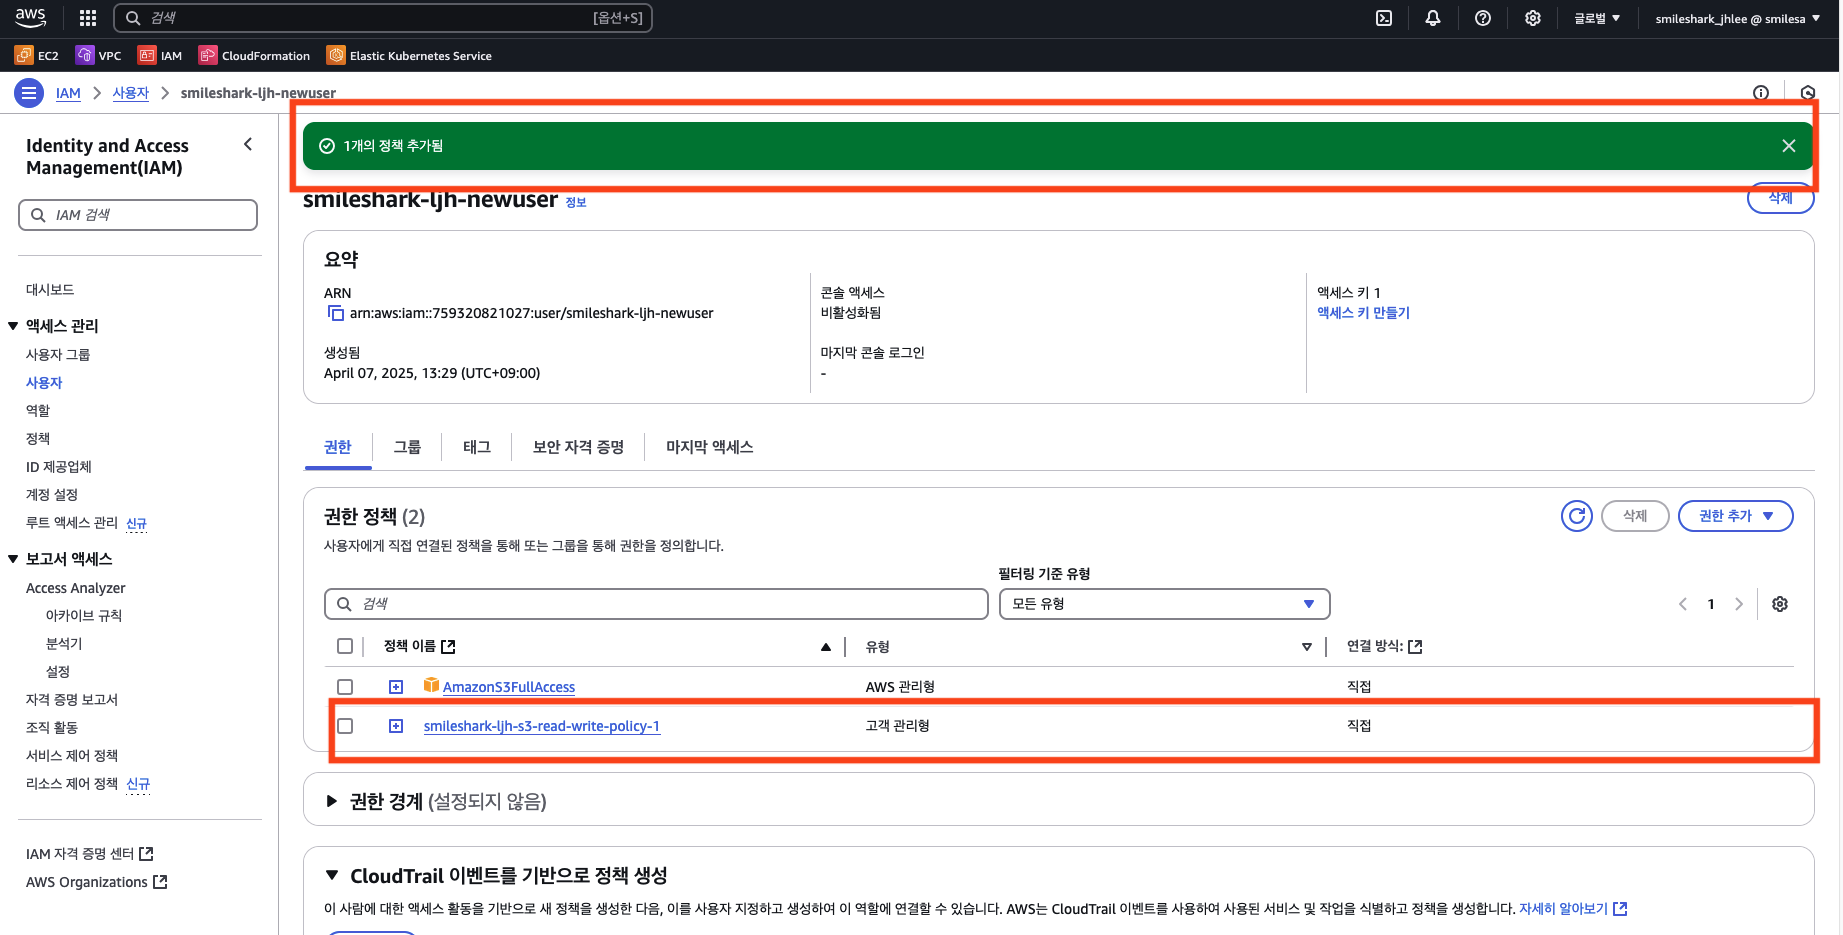Open the 권한 추가 dropdown button
Screen dimensions: 1843x935
tap(1735, 516)
